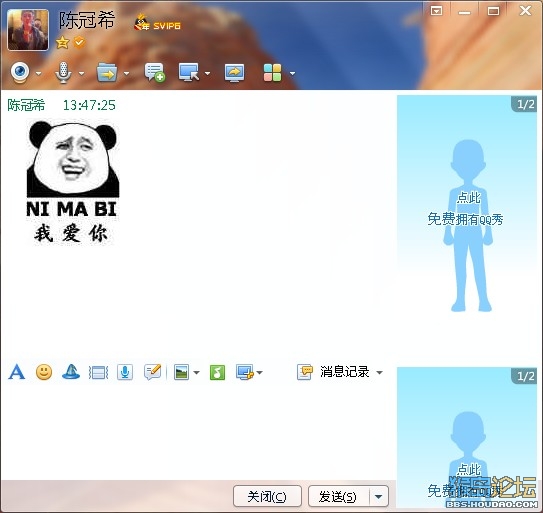Open the window menu dropdown button in titlebar
The image size is (543, 513).
pos(436,11)
